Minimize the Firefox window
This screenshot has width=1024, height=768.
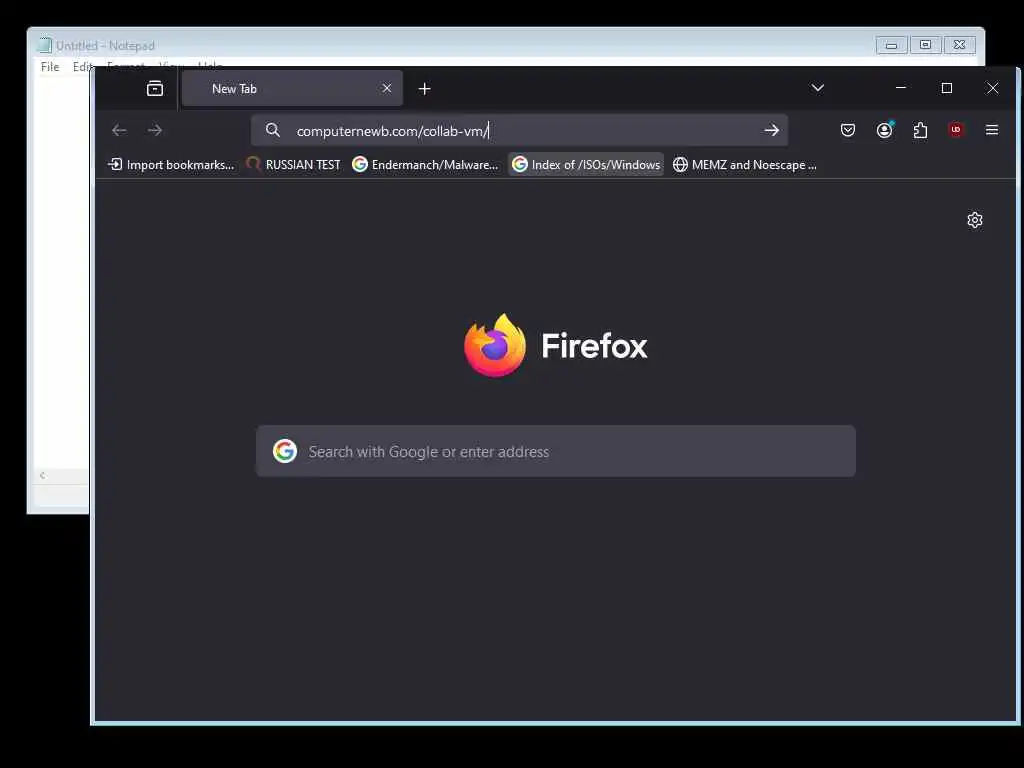click(901, 88)
